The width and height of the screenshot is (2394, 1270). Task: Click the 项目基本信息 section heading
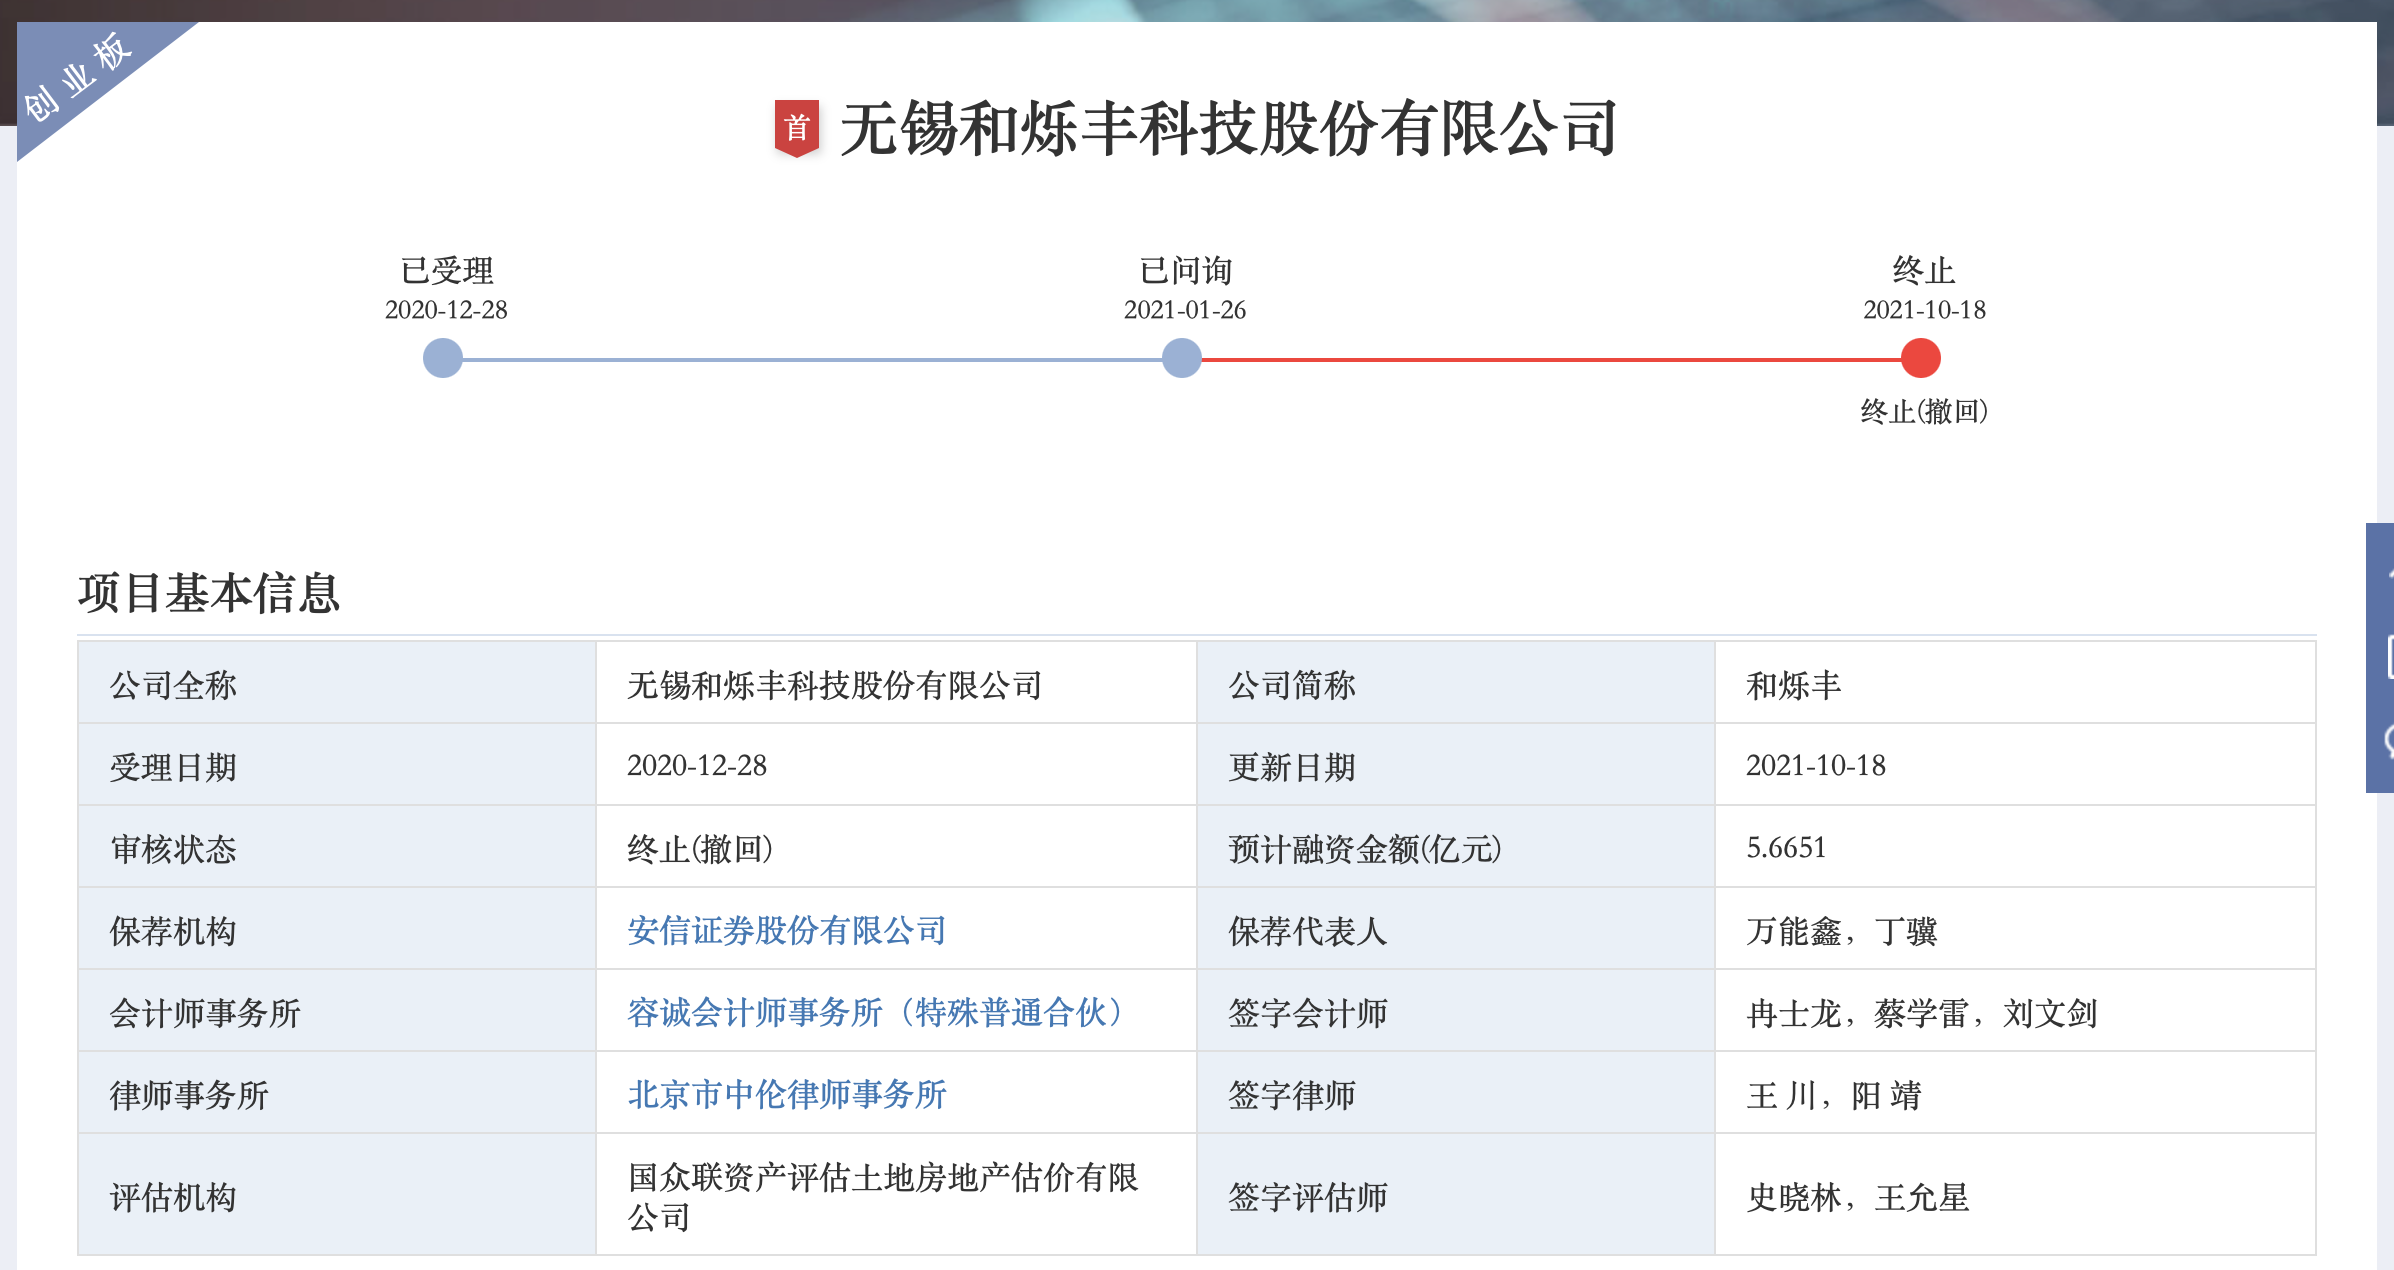[x=209, y=593]
